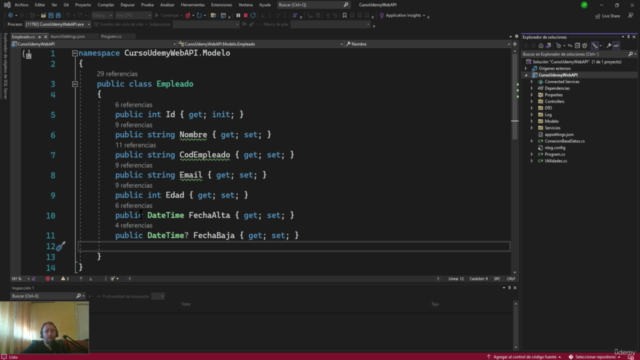
Task: Click the error count icon in editor status
Action: point(48,279)
